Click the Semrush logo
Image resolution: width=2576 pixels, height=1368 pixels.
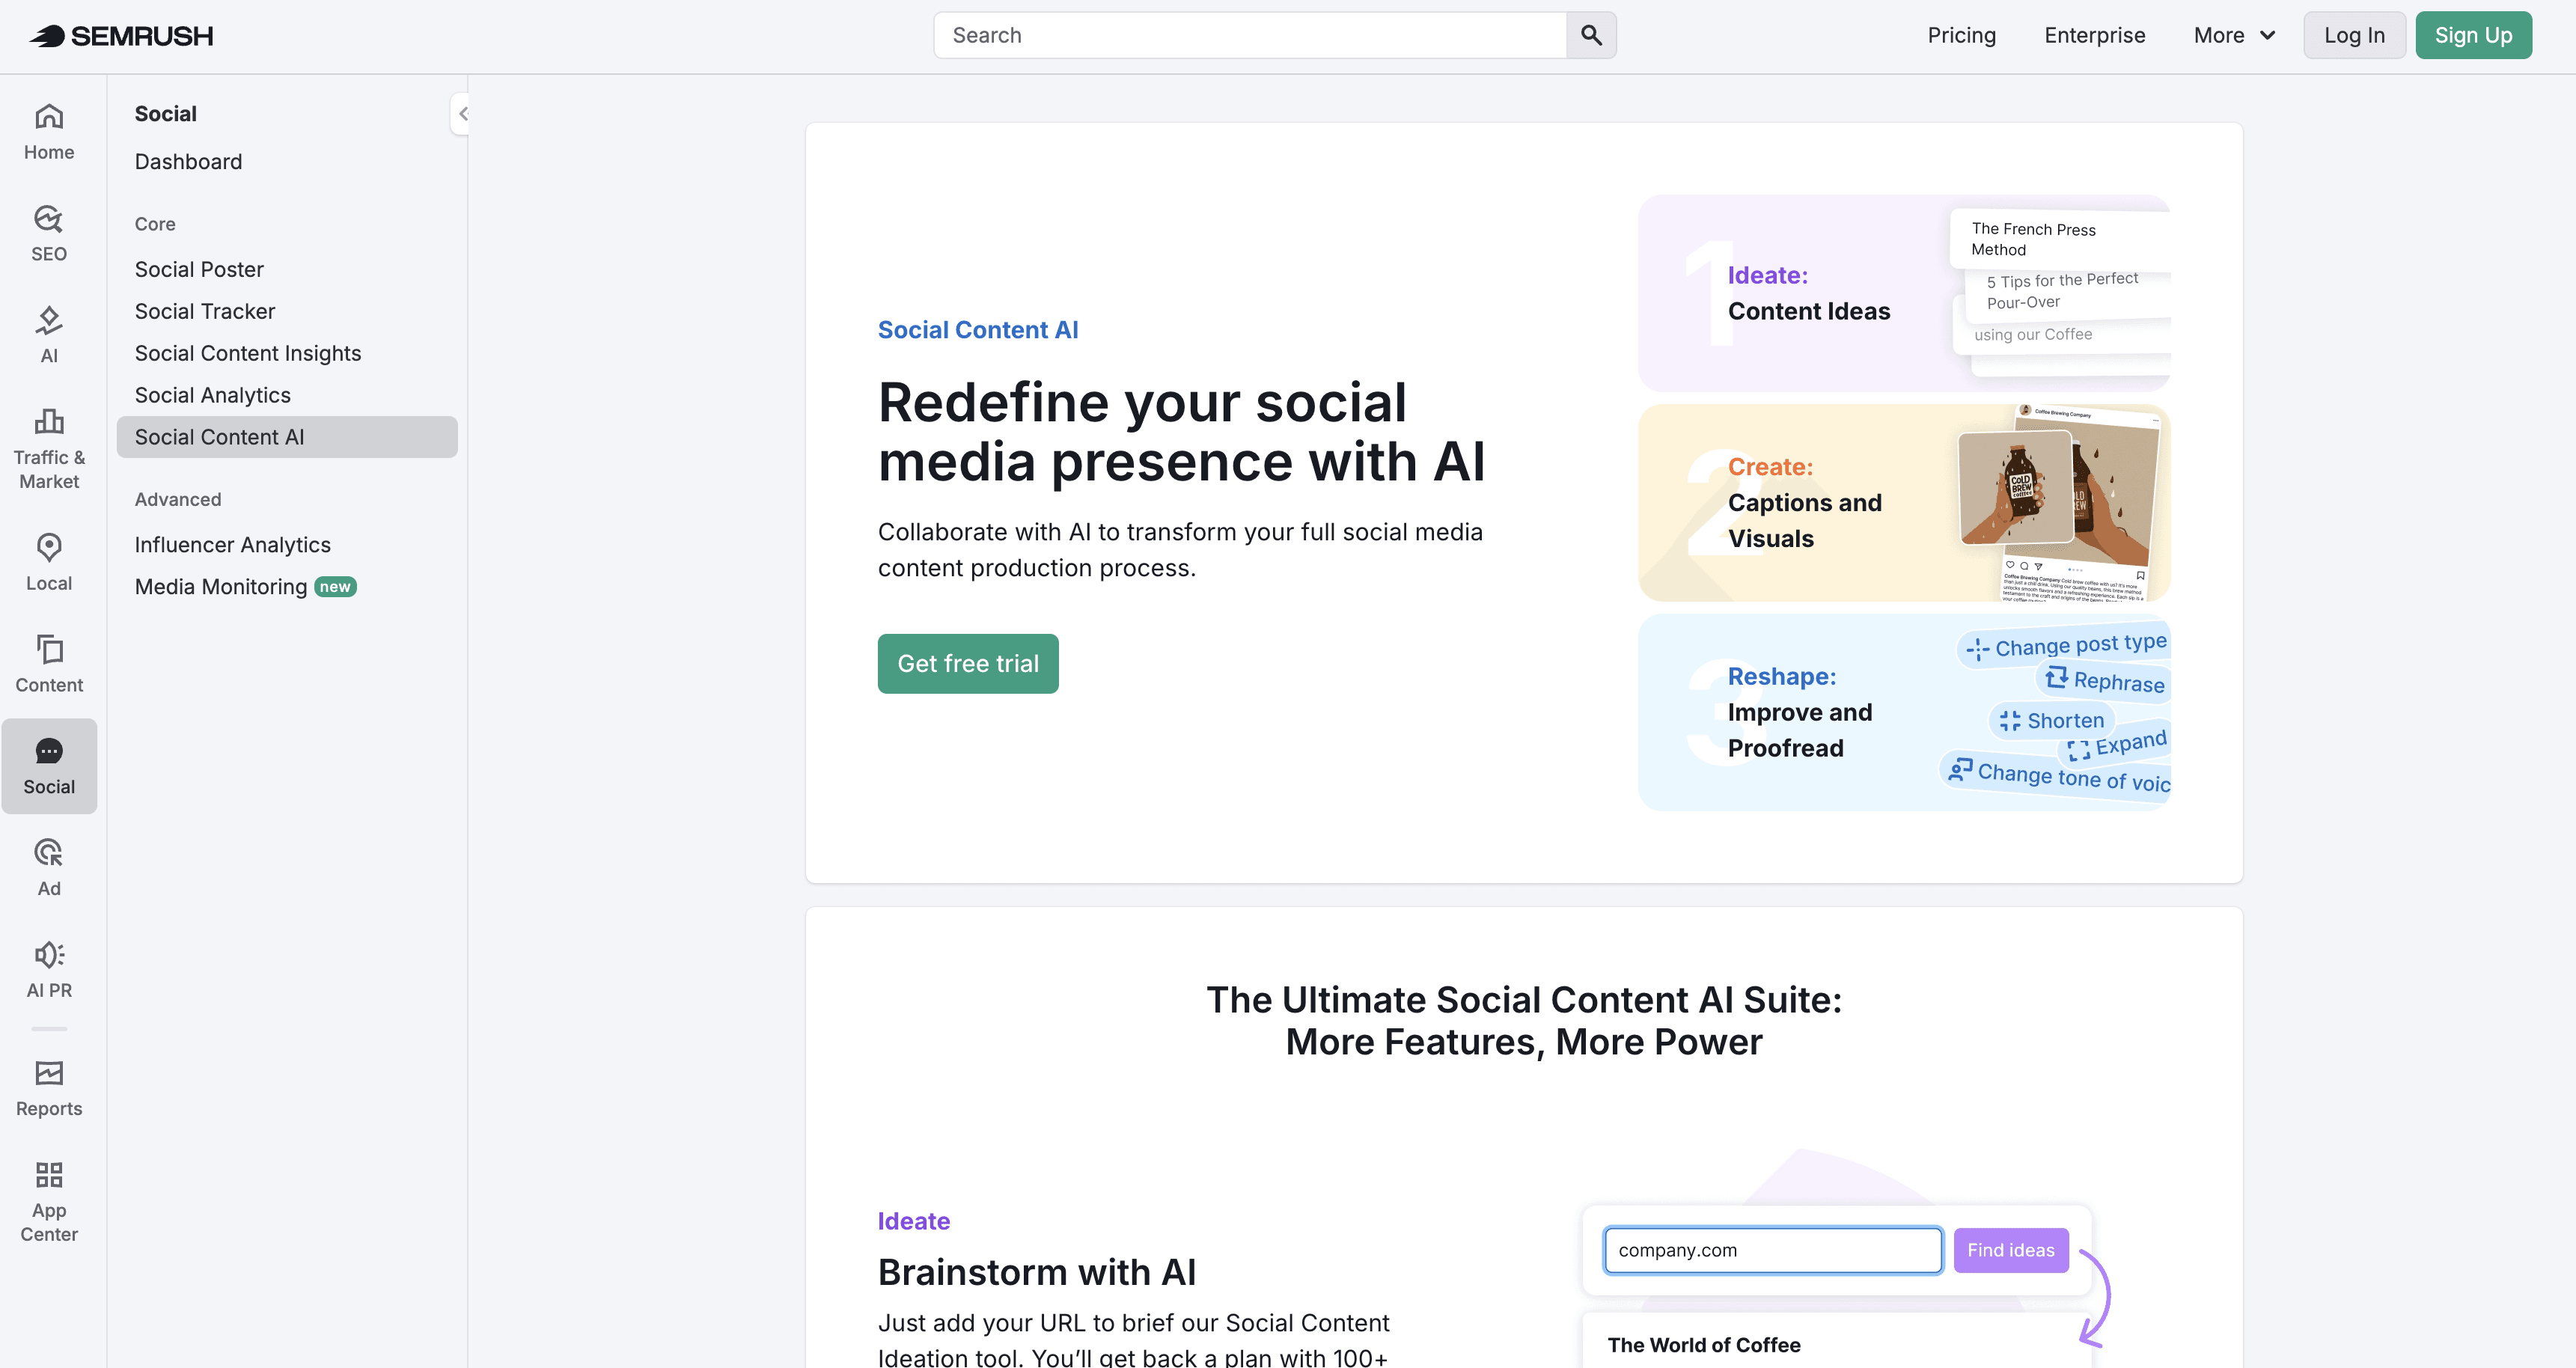tap(120, 35)
